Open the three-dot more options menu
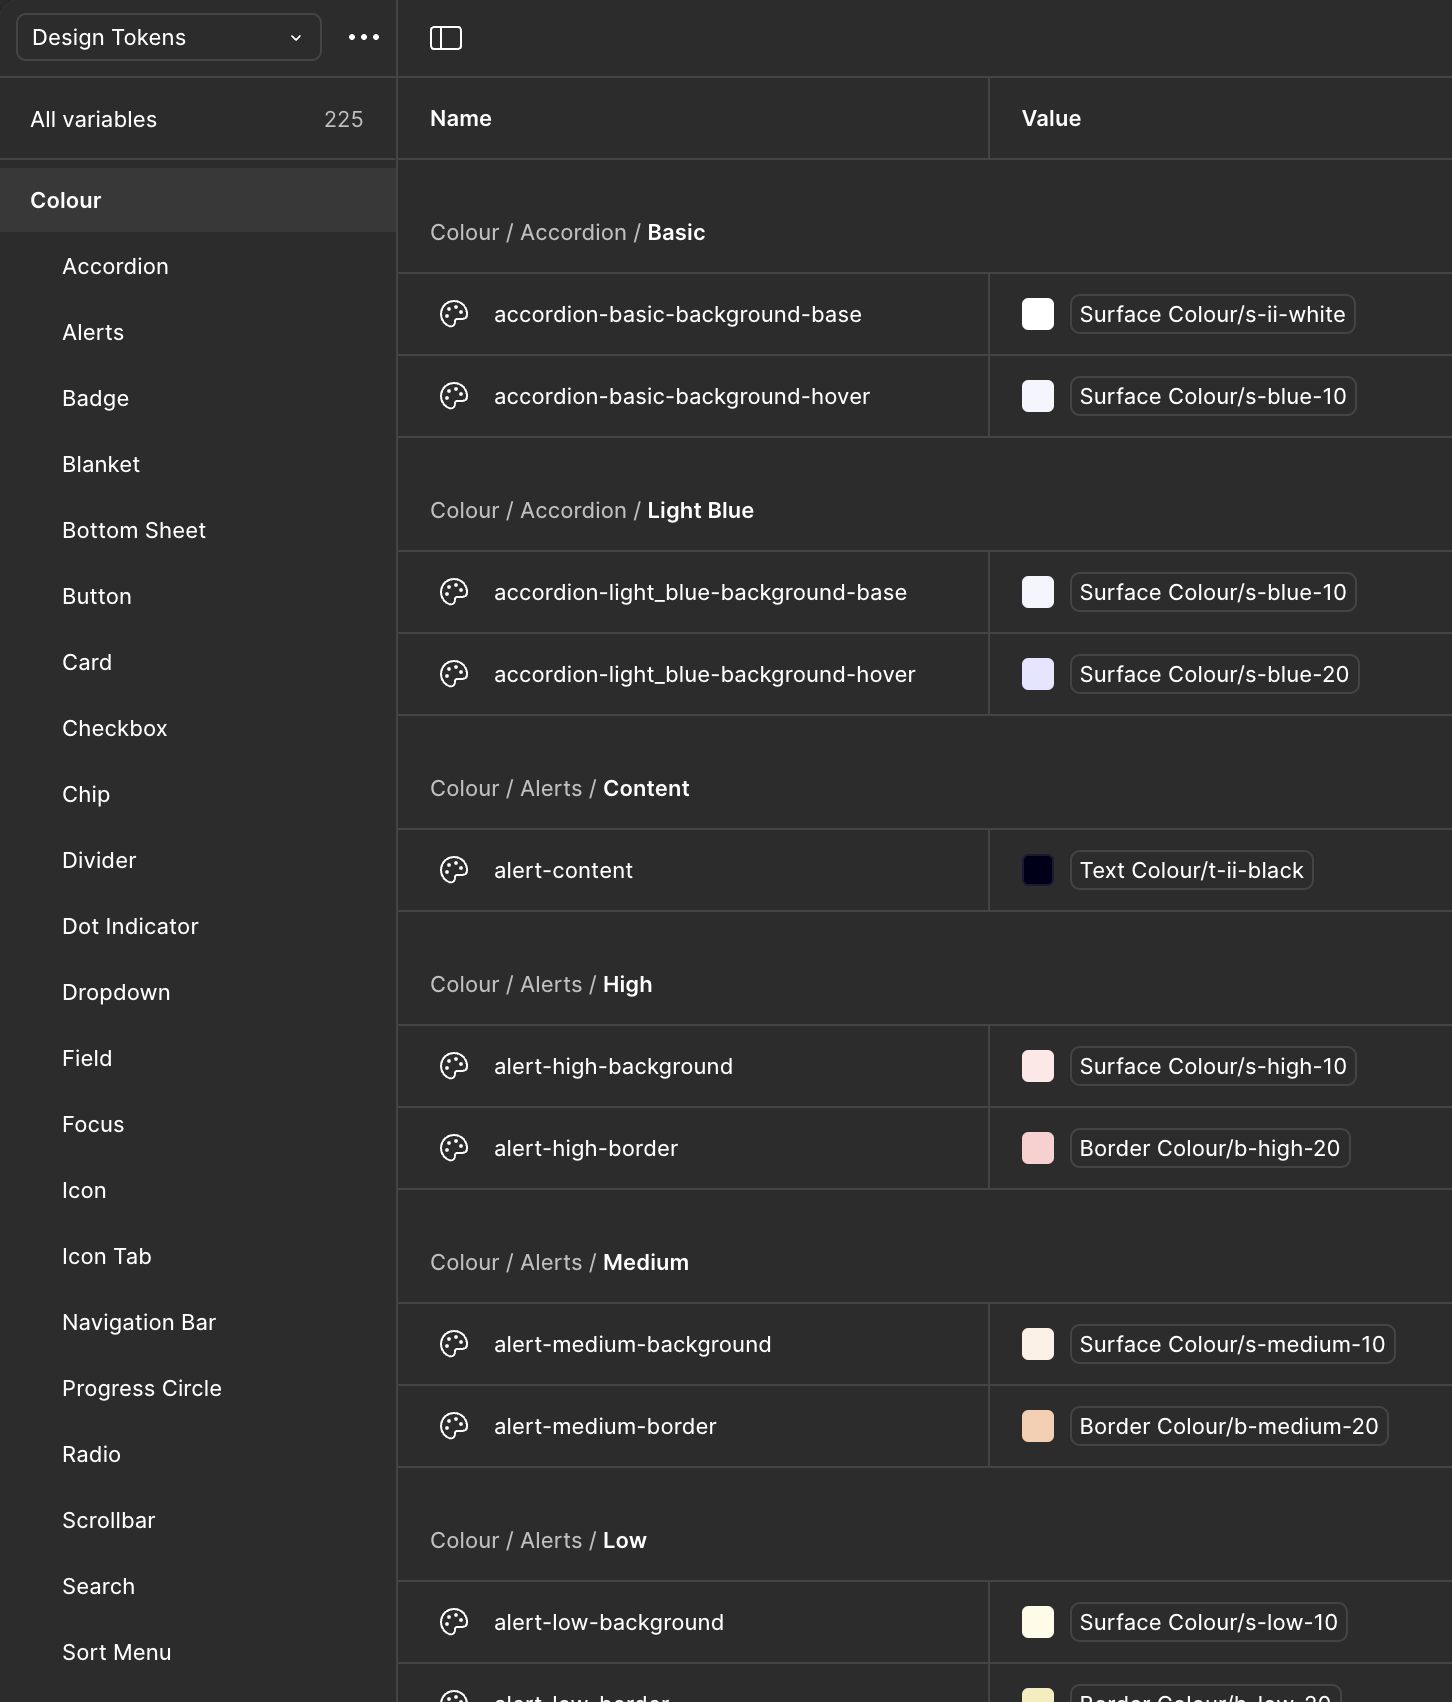Screen dimensions: 1452x1702 point(364,38)
